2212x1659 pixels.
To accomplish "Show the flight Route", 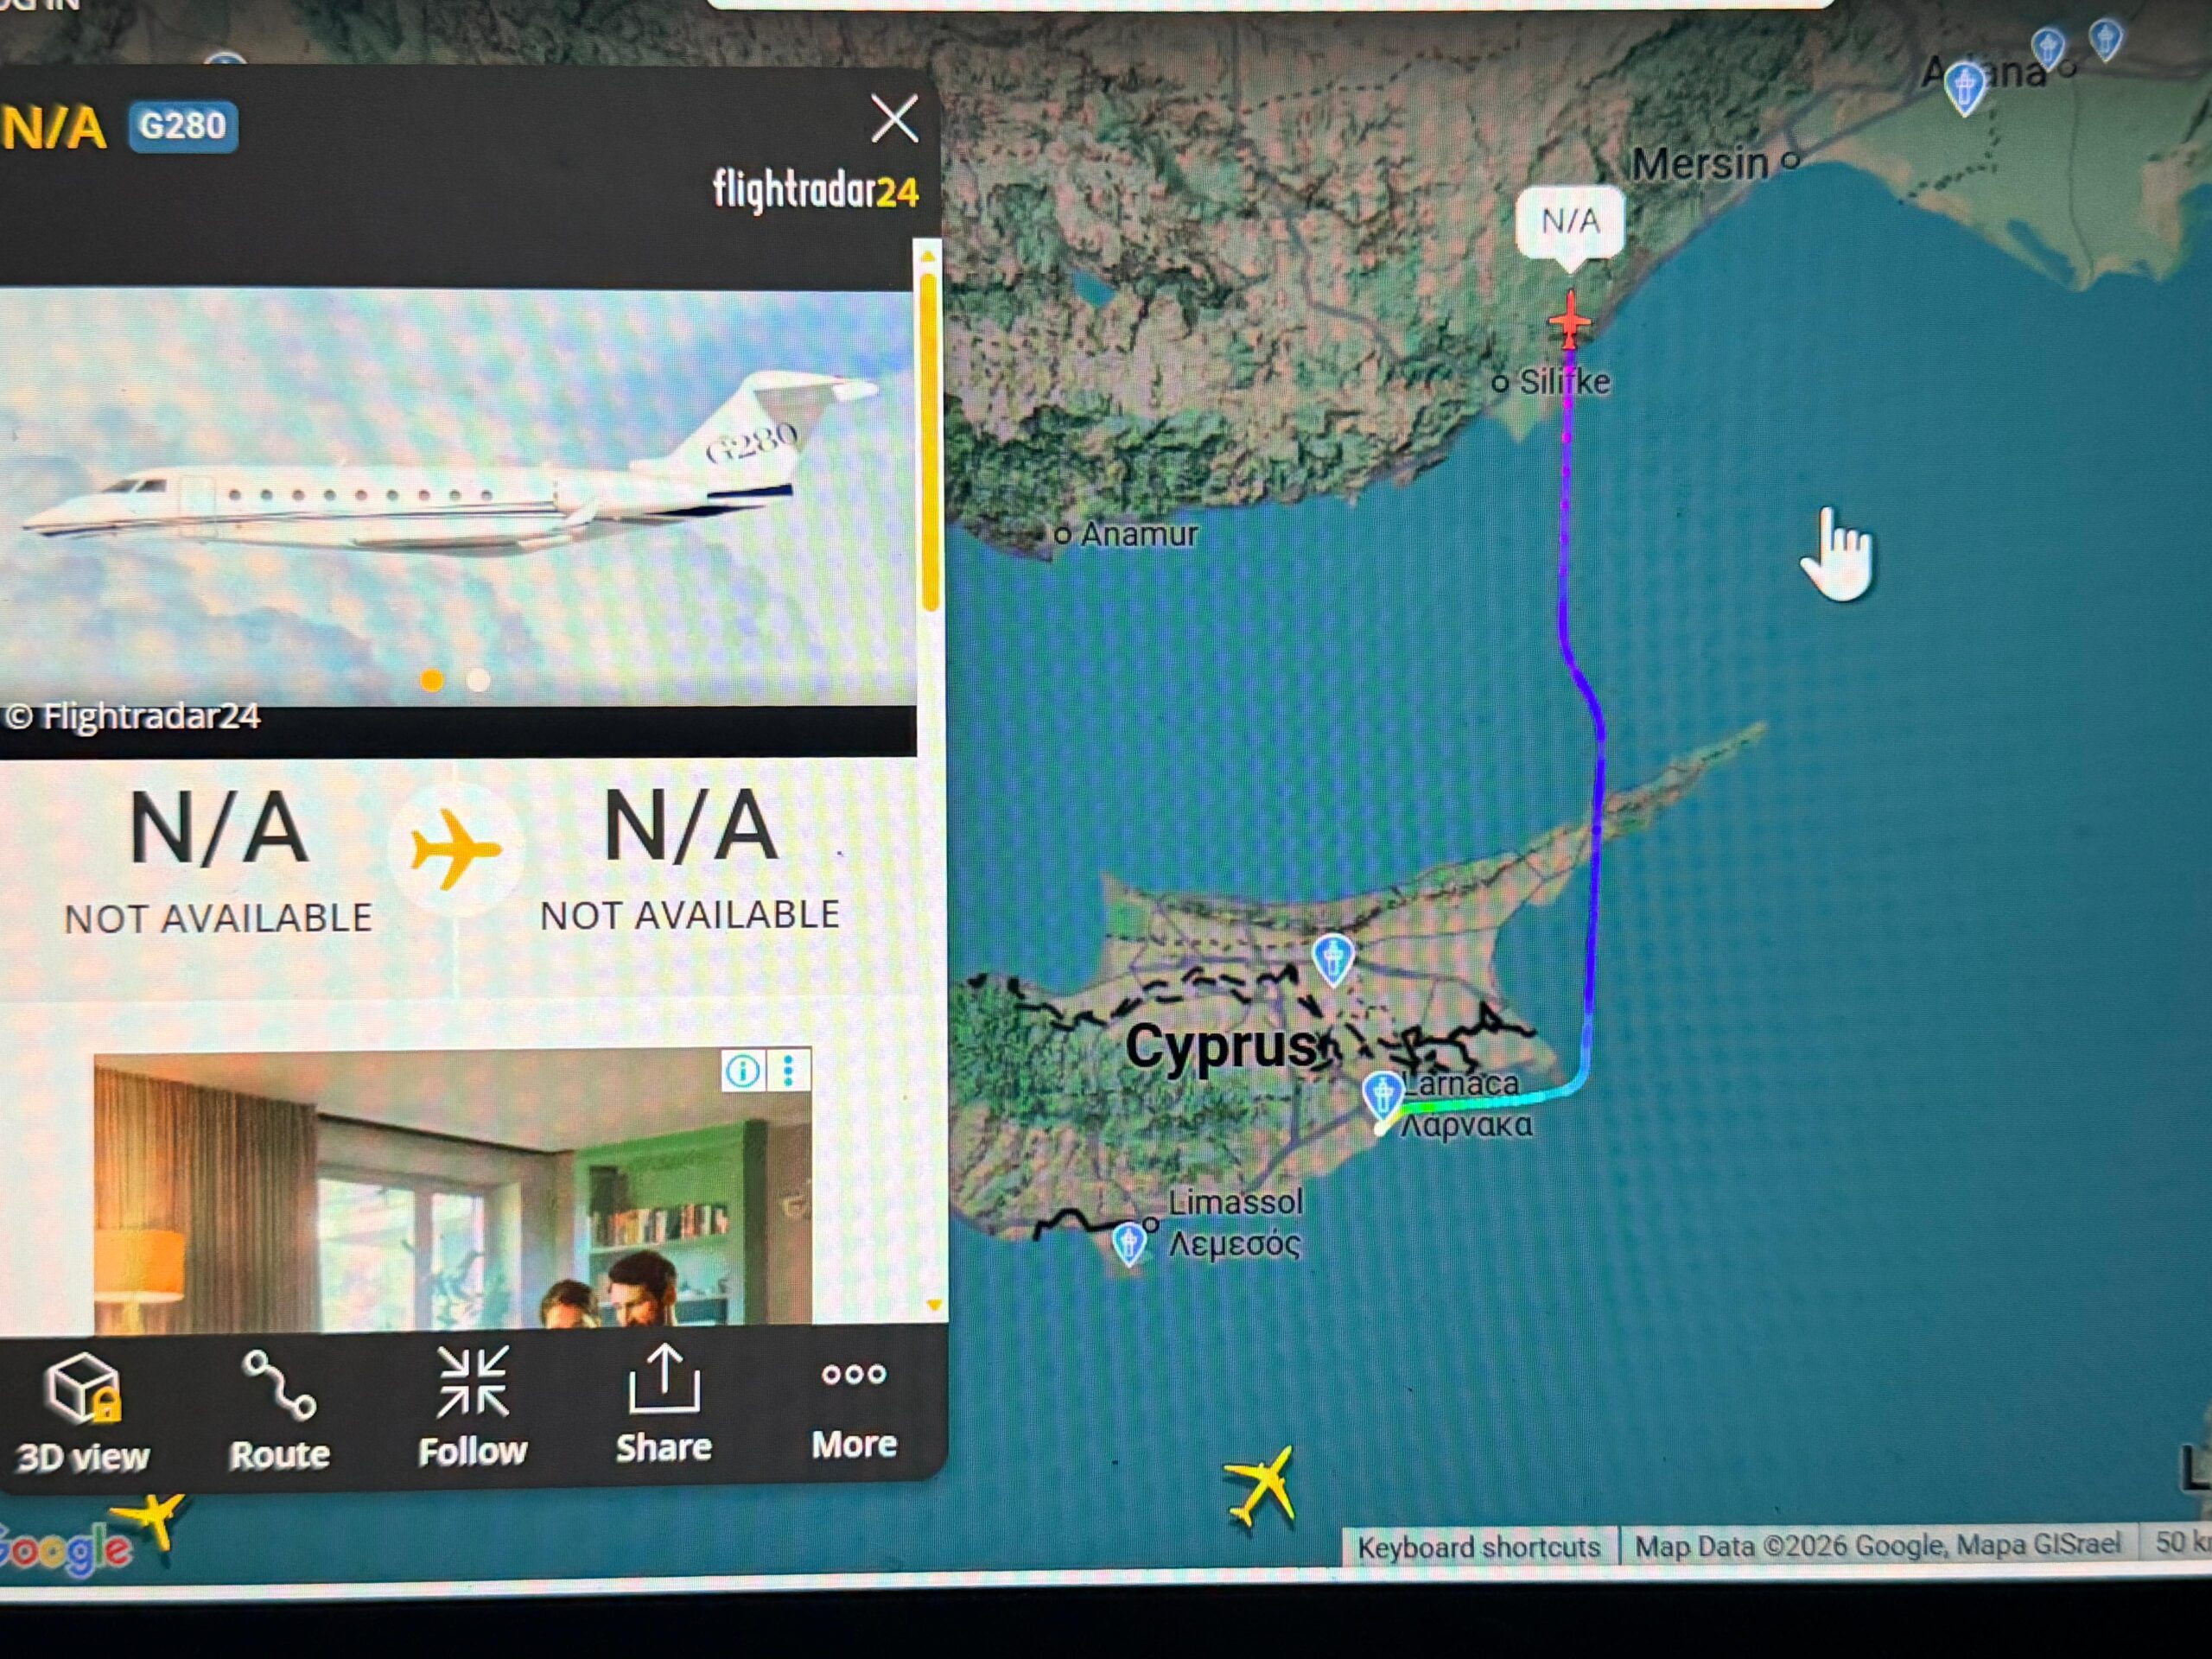I will click(x=279, y=1412).
